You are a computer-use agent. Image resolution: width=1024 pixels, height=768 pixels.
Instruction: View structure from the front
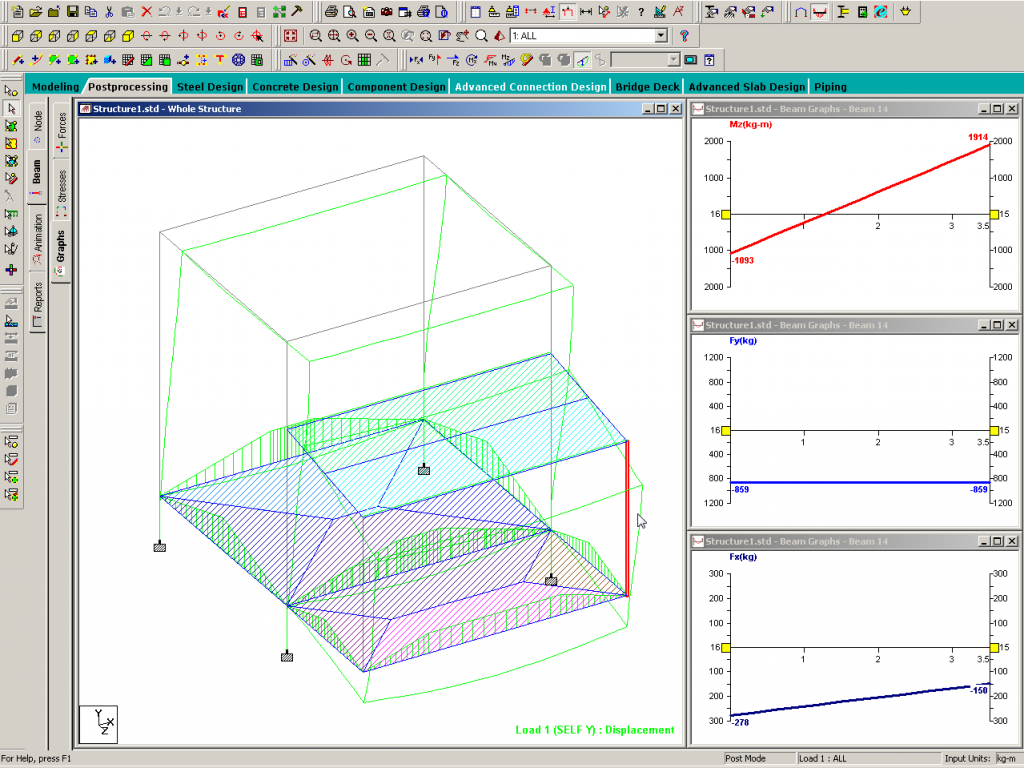coord(18,36)
